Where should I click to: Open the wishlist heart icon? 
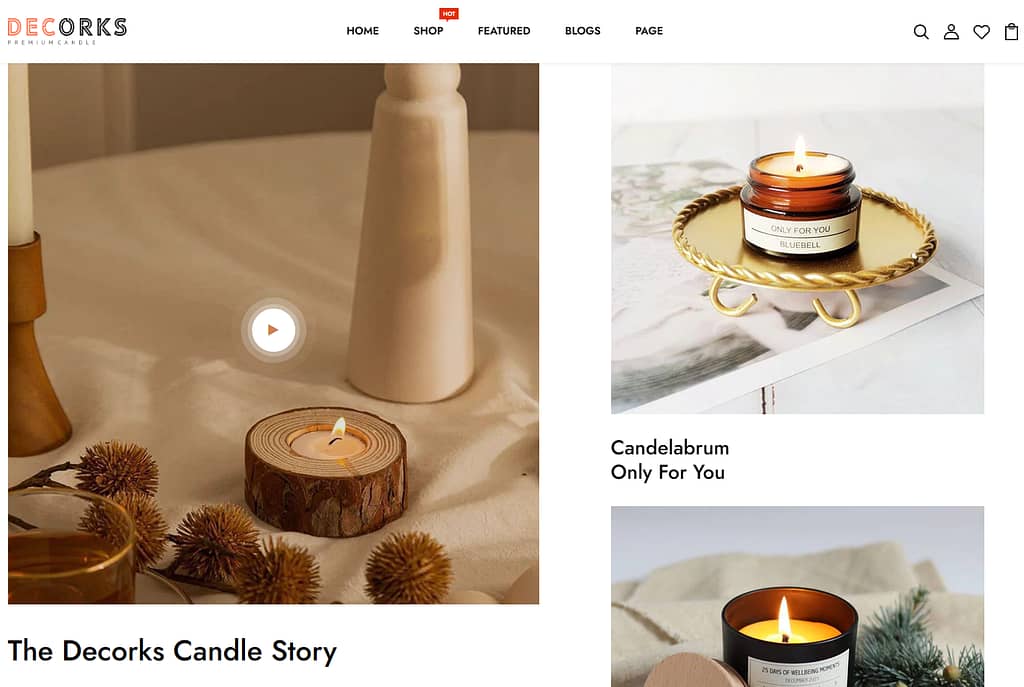pos(982,31)
